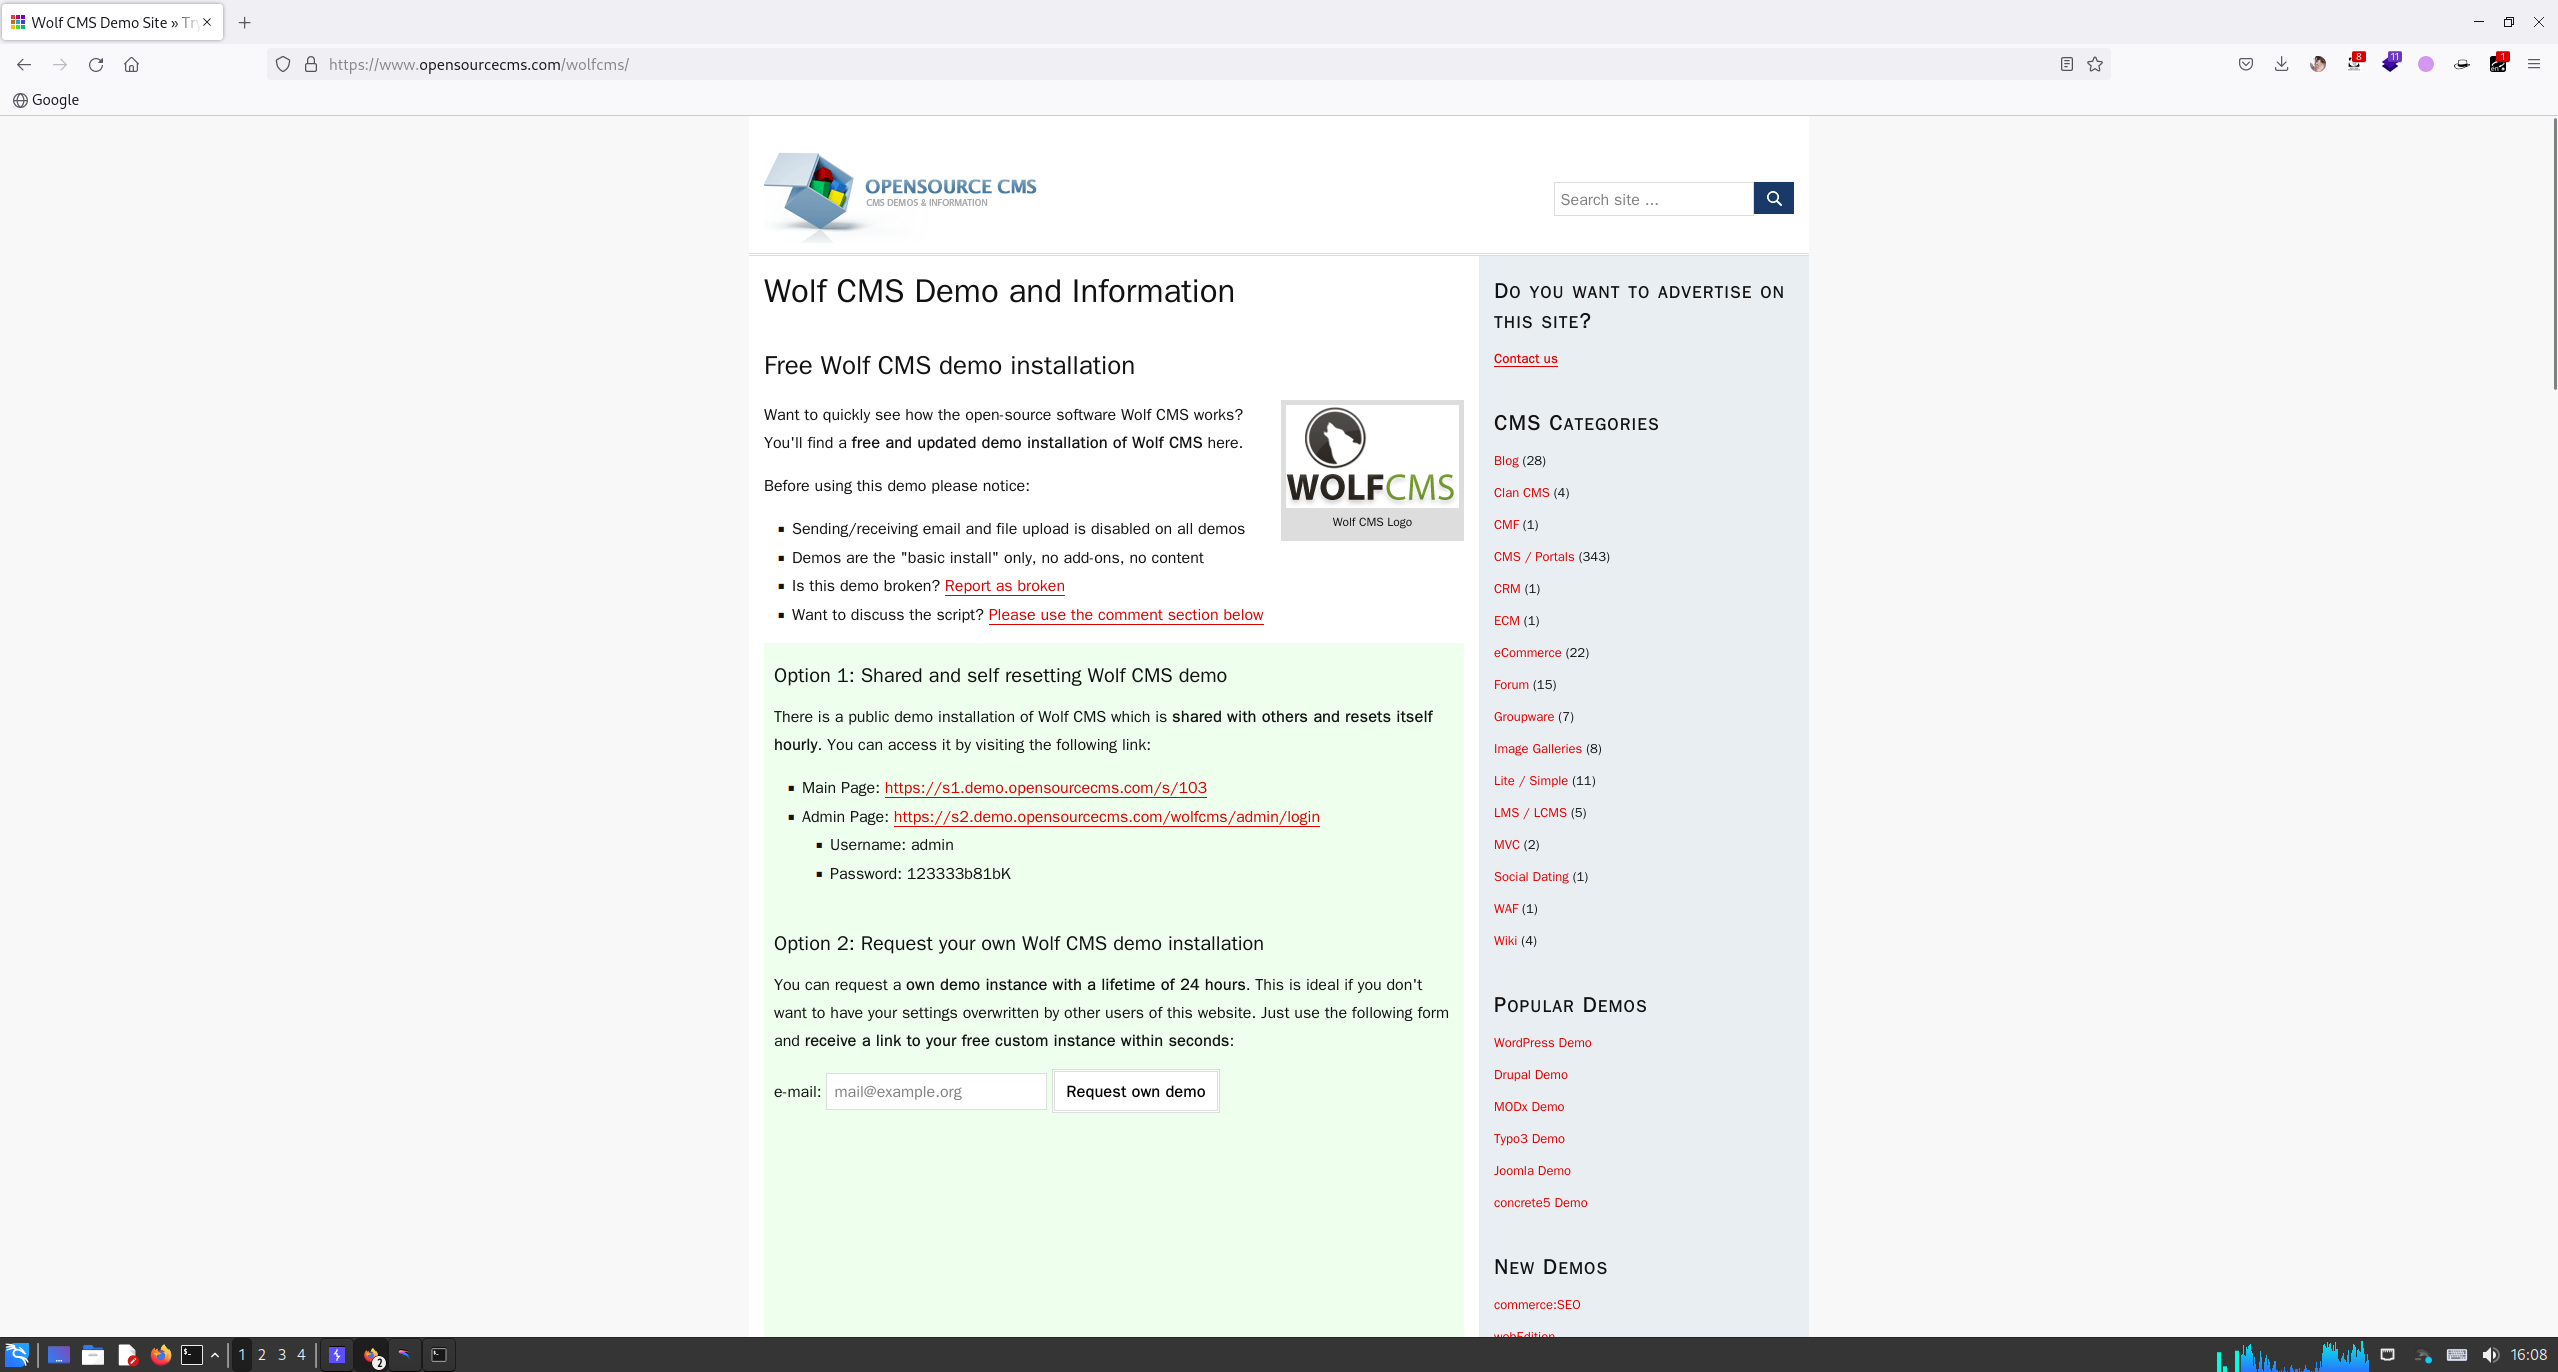The height and width of the screenshot is (1372, 2558).
Task: Launch Firefox from the taskbar launcher
Action: click(x=161, y=1355)
